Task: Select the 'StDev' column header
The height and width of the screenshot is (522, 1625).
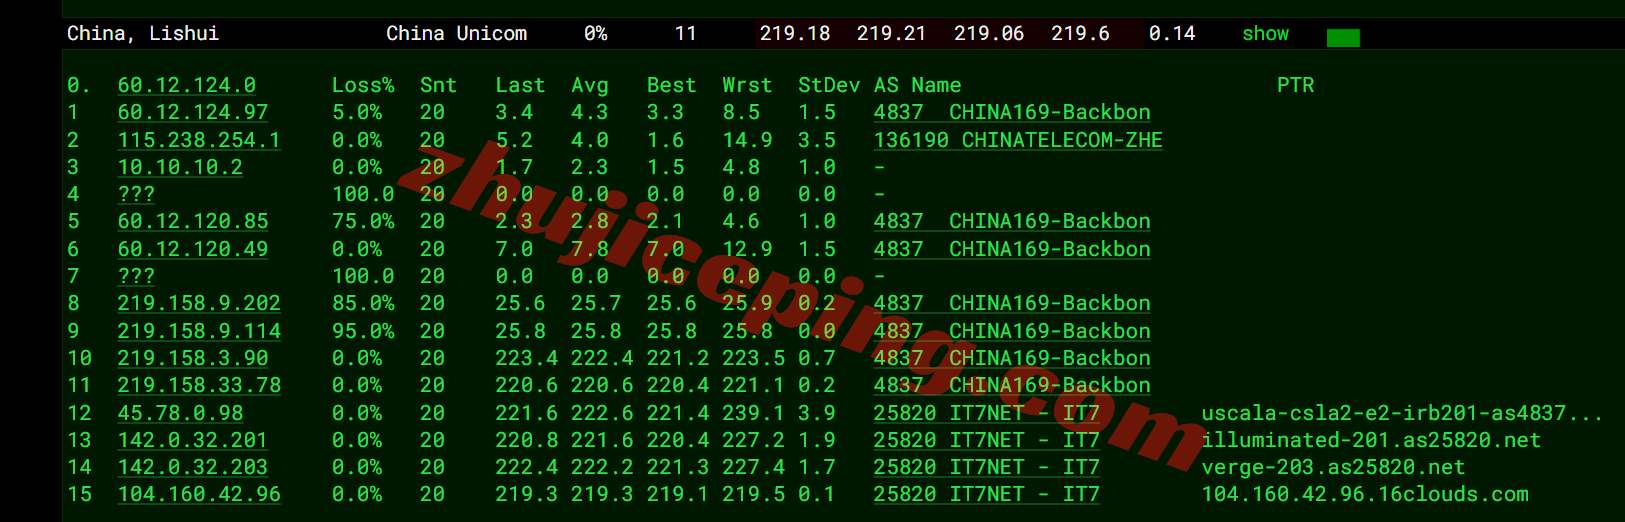Action: (829, 85)
